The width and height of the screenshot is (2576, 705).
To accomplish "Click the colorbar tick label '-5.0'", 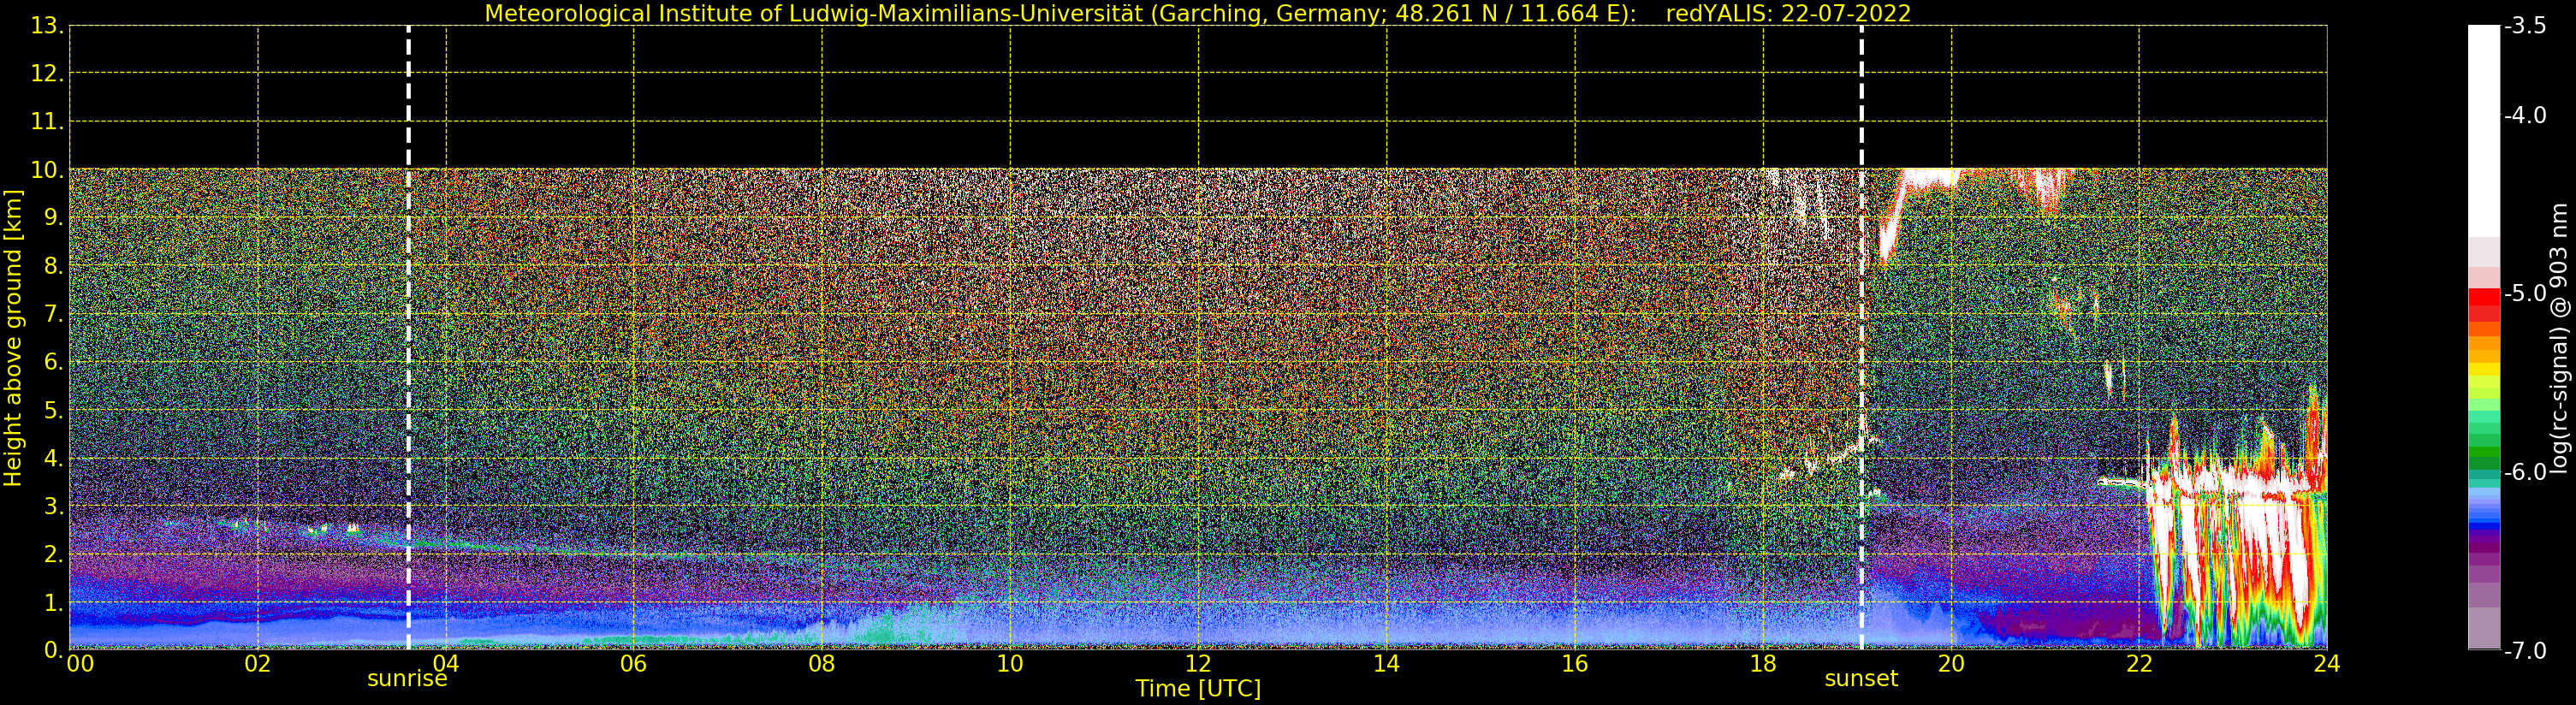I will (2526, 293).
